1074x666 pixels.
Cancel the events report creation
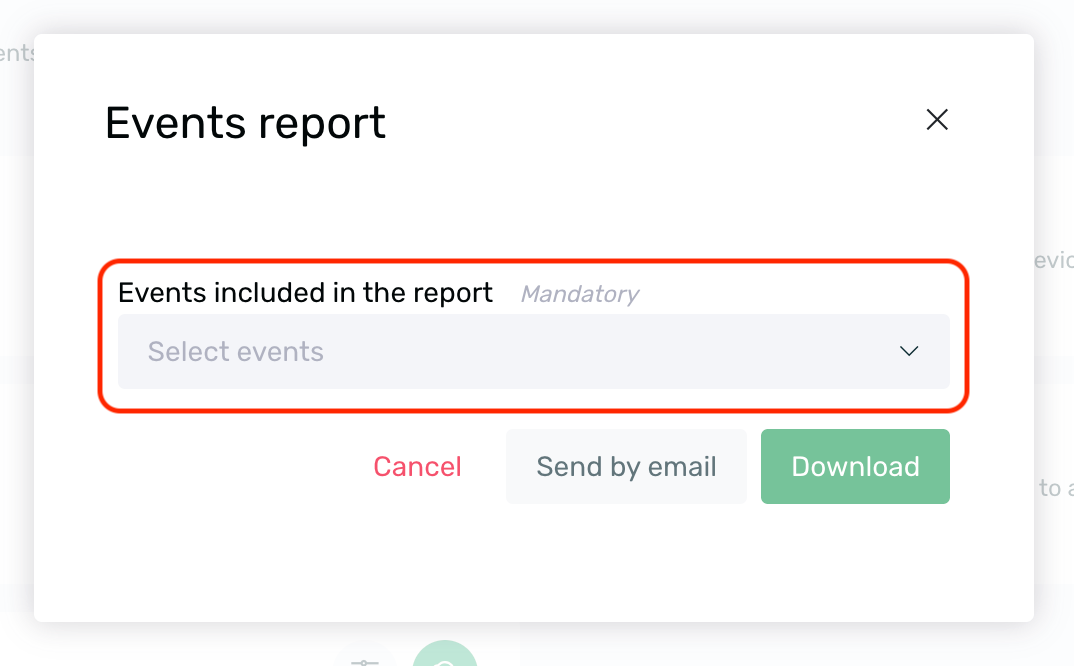[417, 466]
